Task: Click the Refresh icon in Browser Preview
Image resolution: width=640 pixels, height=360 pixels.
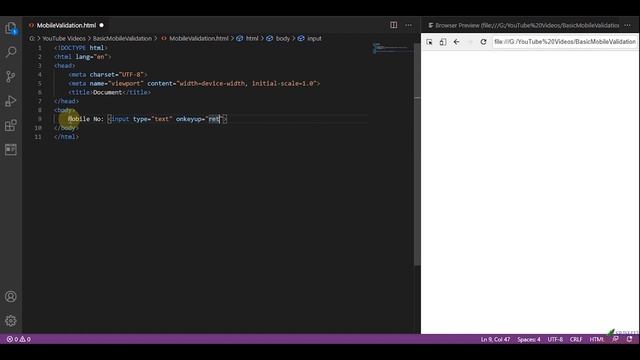Action: coord(483,42)
